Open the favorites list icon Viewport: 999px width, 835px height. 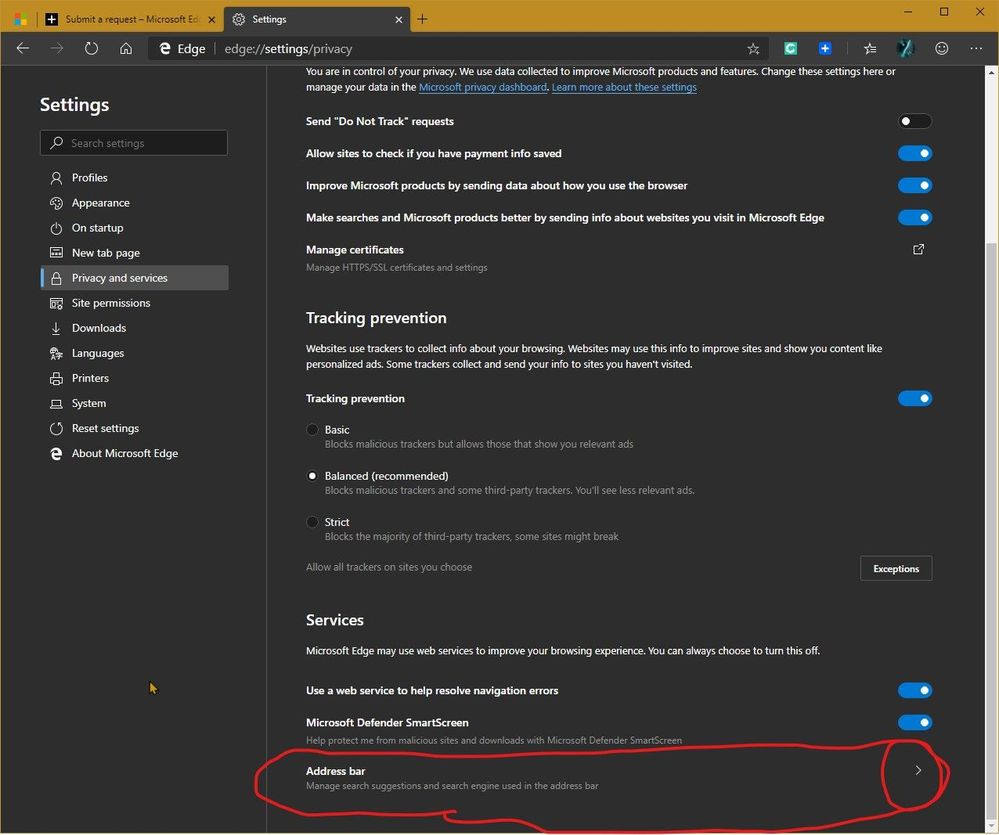click(870, 48)
